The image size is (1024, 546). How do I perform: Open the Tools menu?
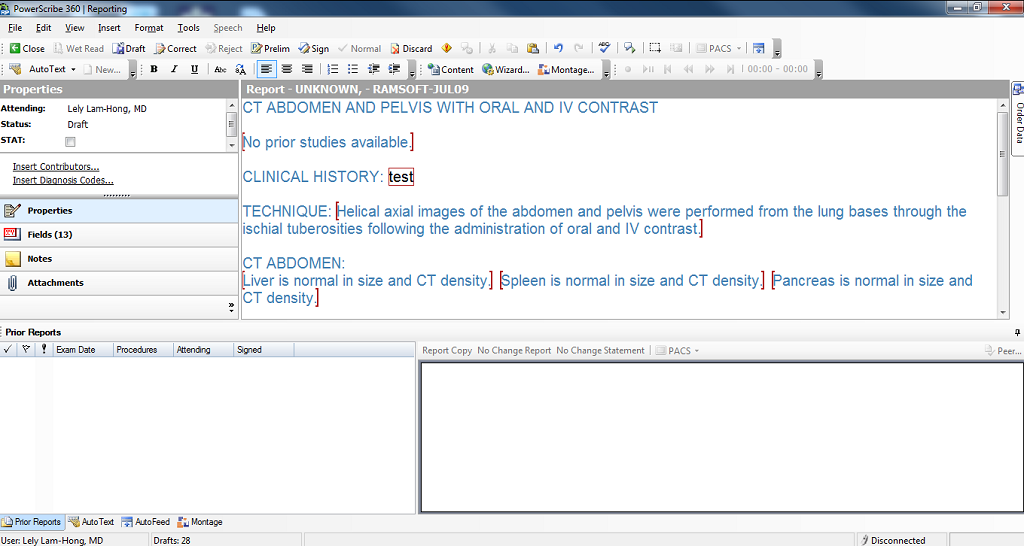click(x=188, y=28)
